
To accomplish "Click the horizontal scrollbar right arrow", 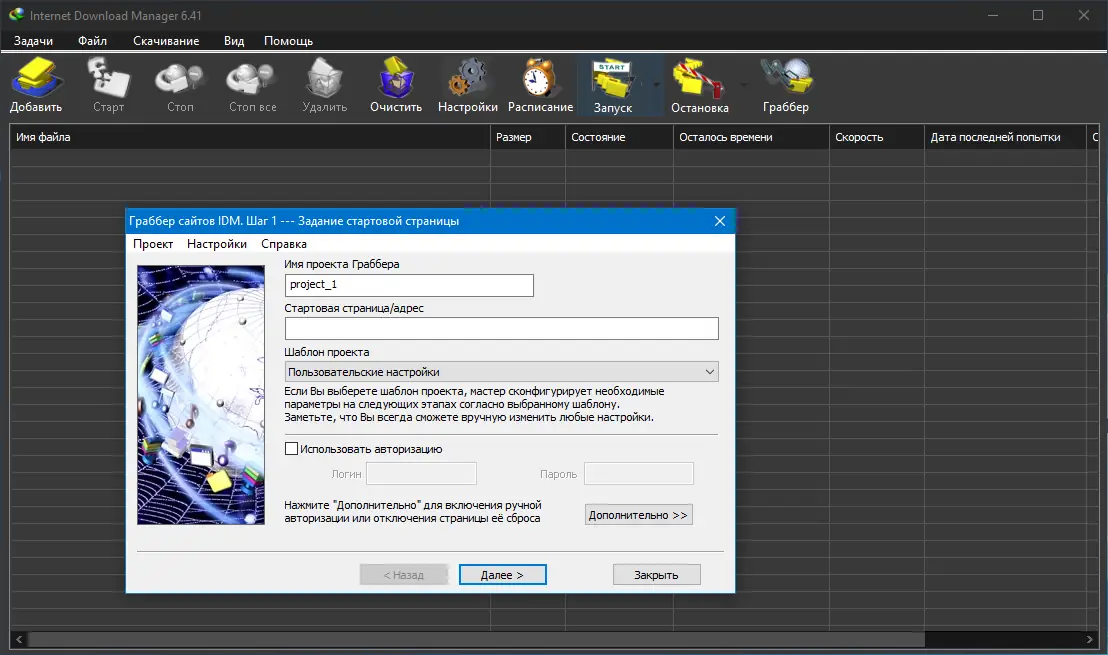I will [x=1090, y=639].
